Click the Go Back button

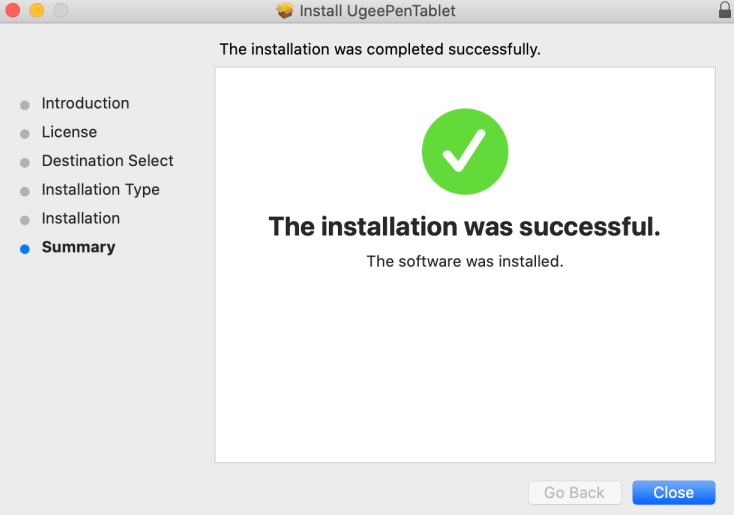click(x=574, y=493)
